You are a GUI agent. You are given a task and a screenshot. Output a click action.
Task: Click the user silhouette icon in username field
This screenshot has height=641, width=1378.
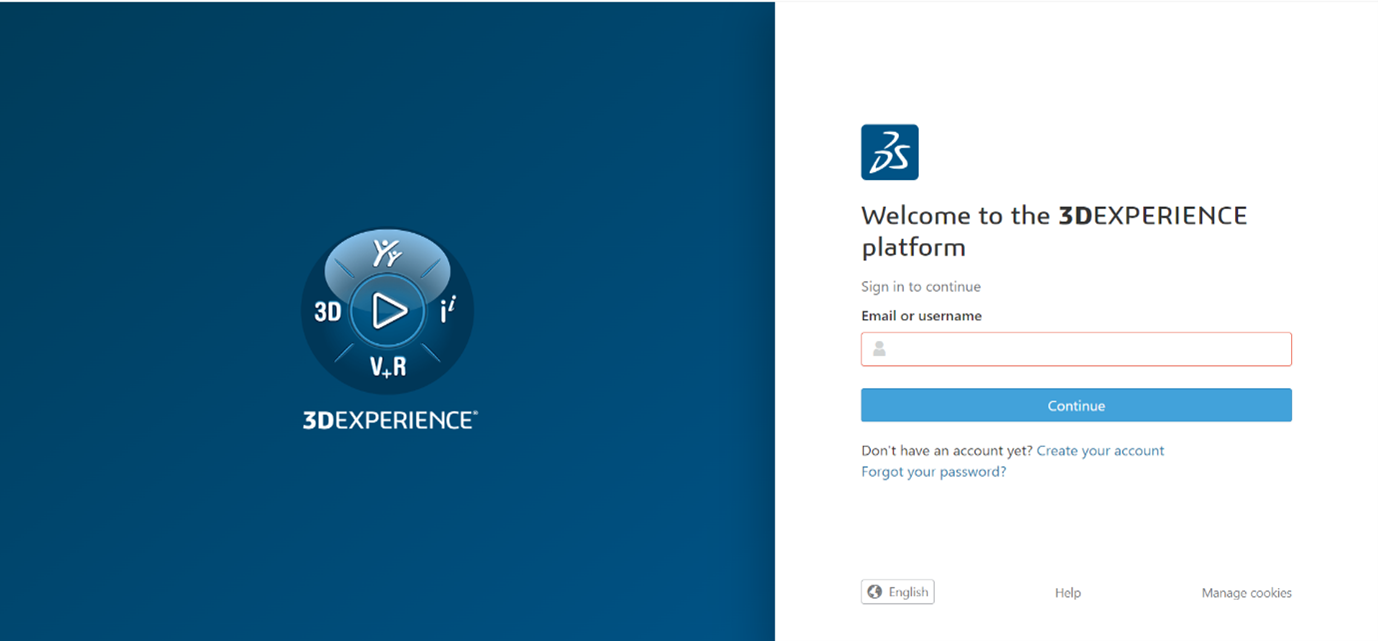point(879,349)
